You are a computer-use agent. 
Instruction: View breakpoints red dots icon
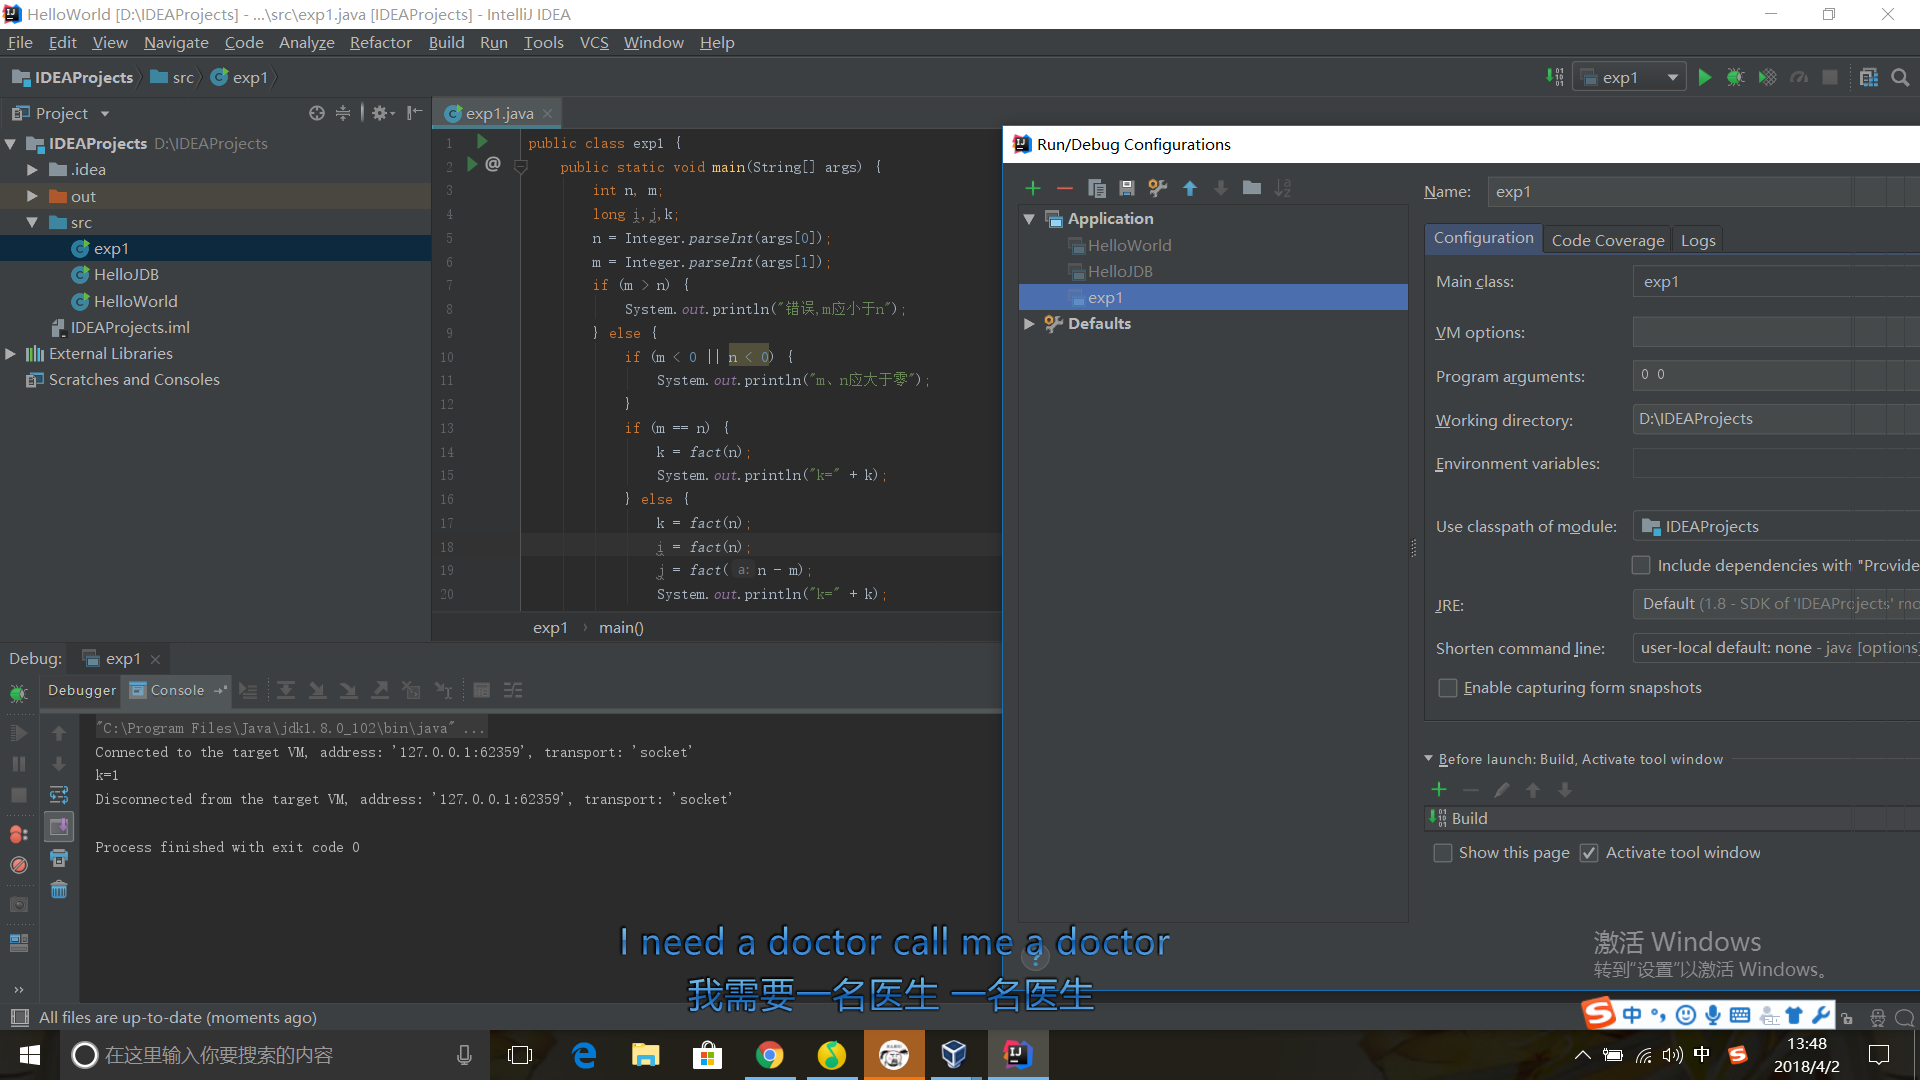(19, 834)
